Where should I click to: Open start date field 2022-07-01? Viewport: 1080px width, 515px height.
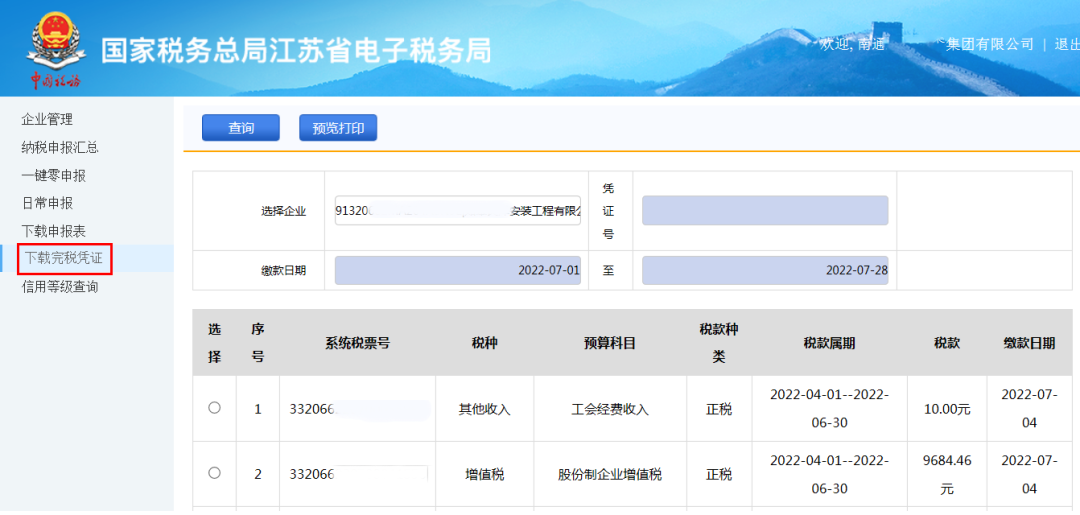[458, 271]
